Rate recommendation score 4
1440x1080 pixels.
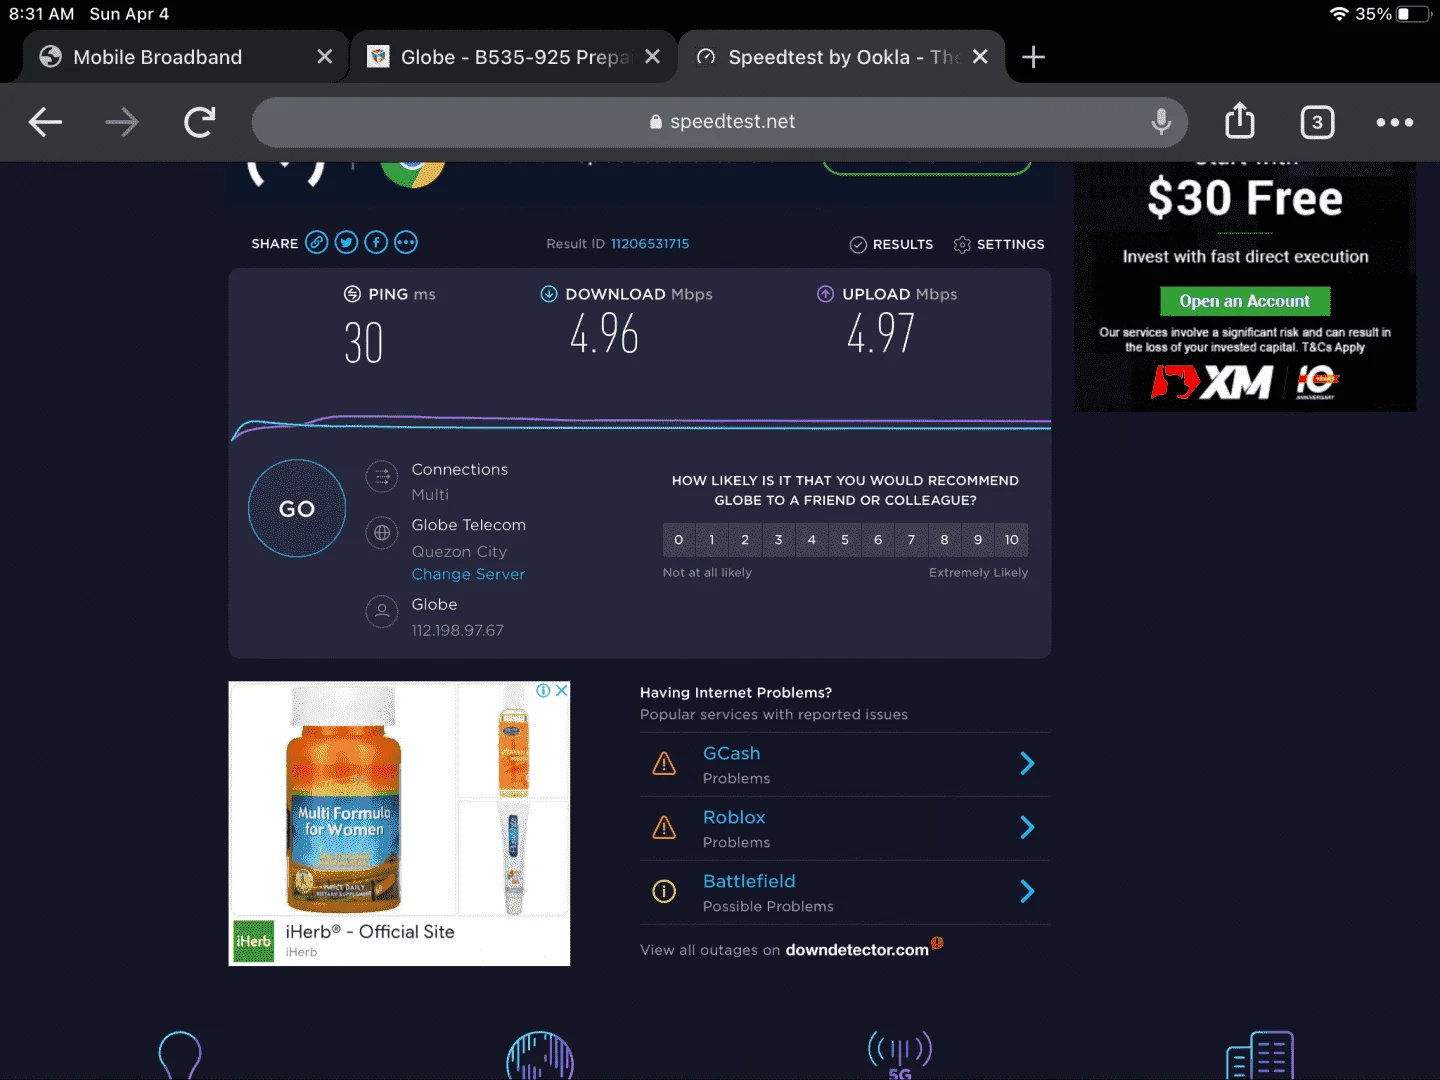pyautogui.click(x=812, y=540)
